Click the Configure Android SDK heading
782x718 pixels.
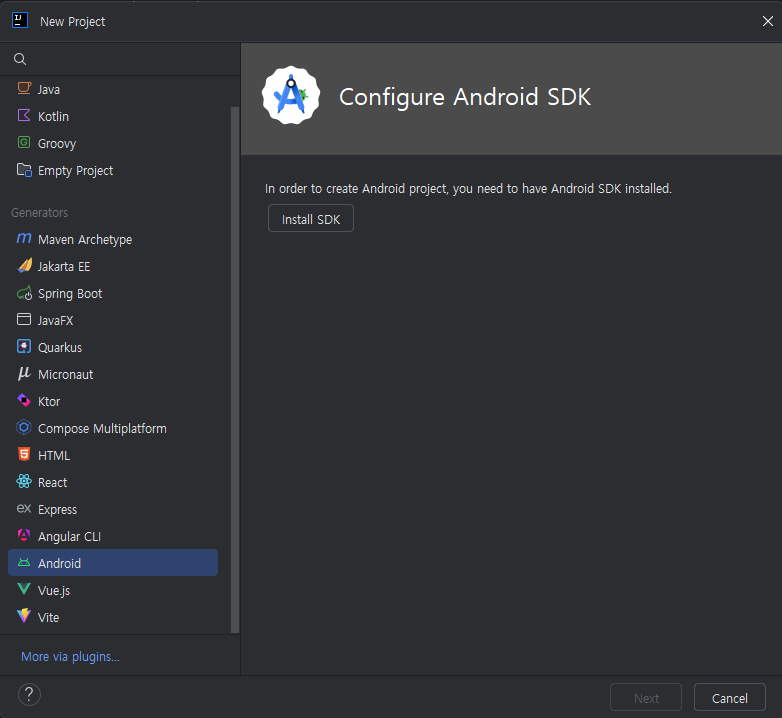coord(465,97)
